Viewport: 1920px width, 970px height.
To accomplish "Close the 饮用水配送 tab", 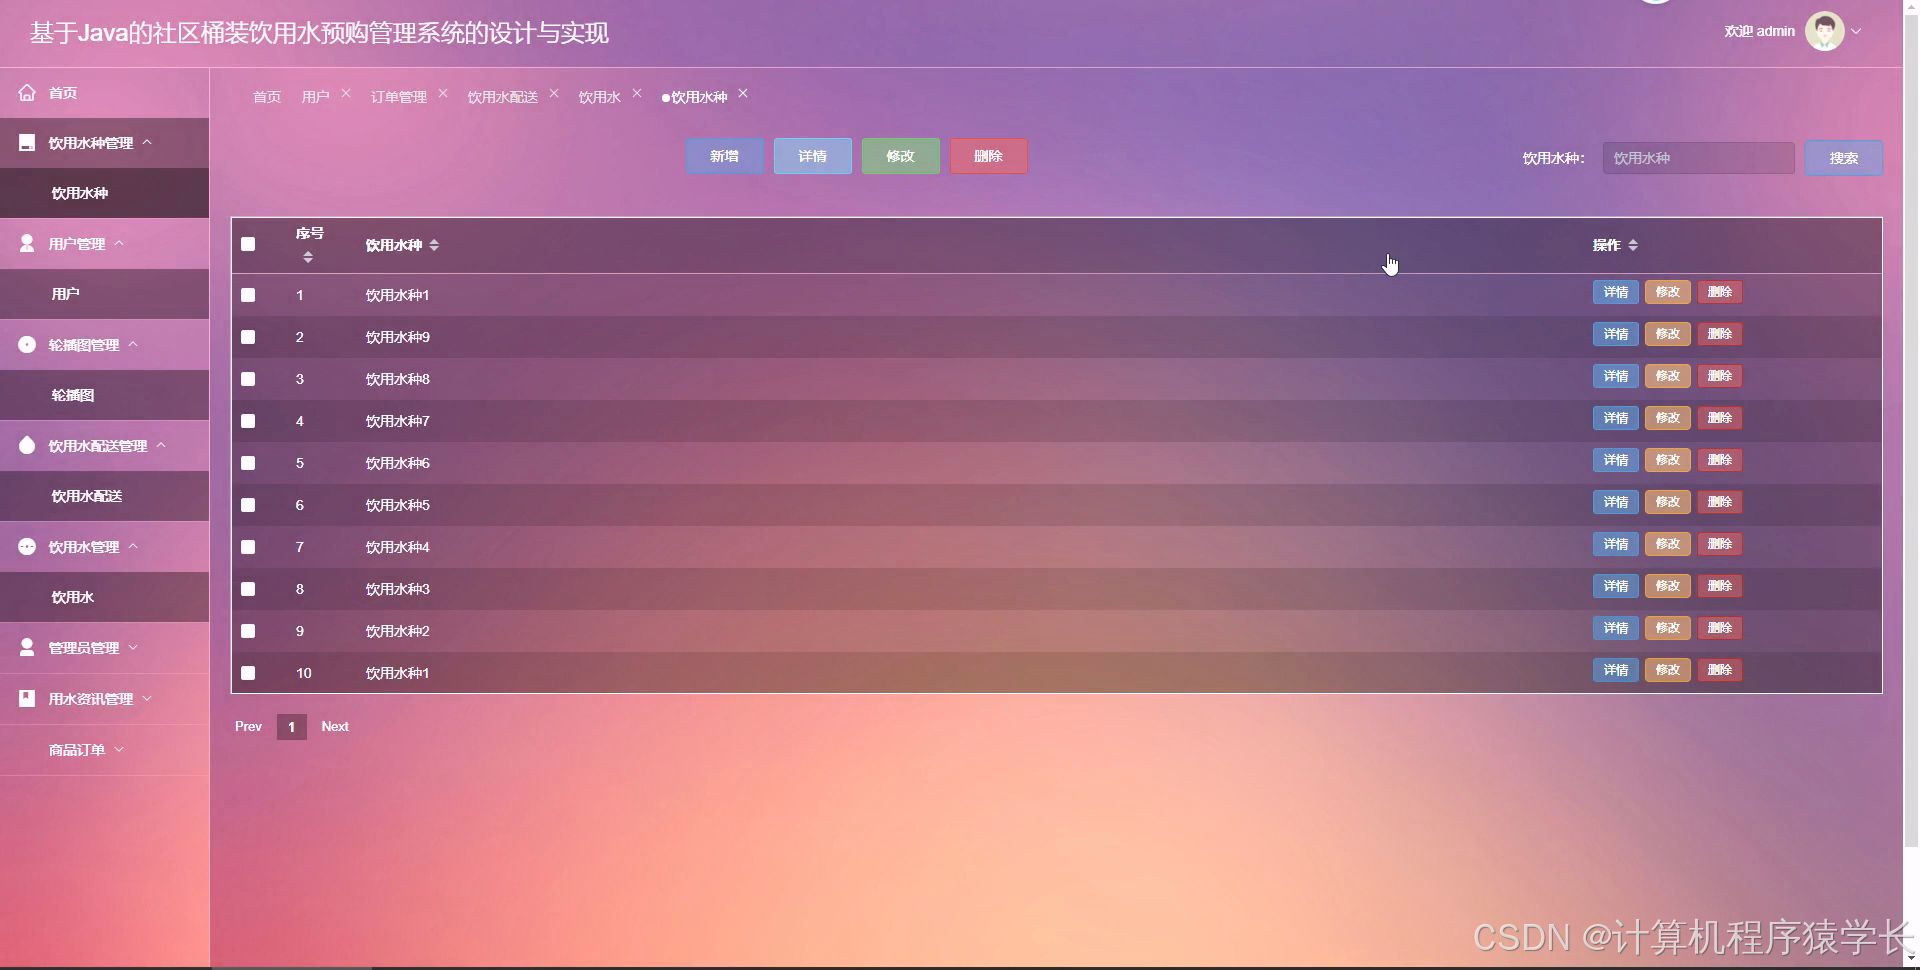I will (x=554, y=93).
